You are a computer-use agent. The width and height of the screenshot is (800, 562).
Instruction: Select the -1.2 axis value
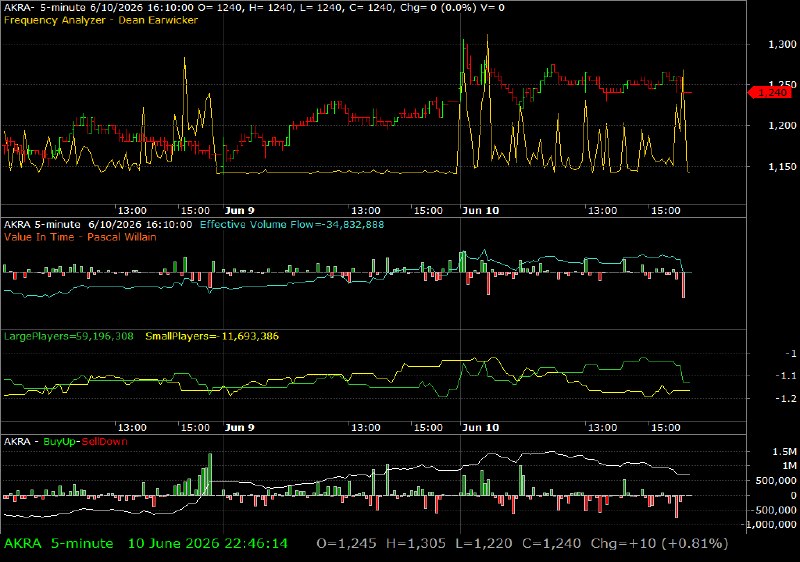point(786,398)
